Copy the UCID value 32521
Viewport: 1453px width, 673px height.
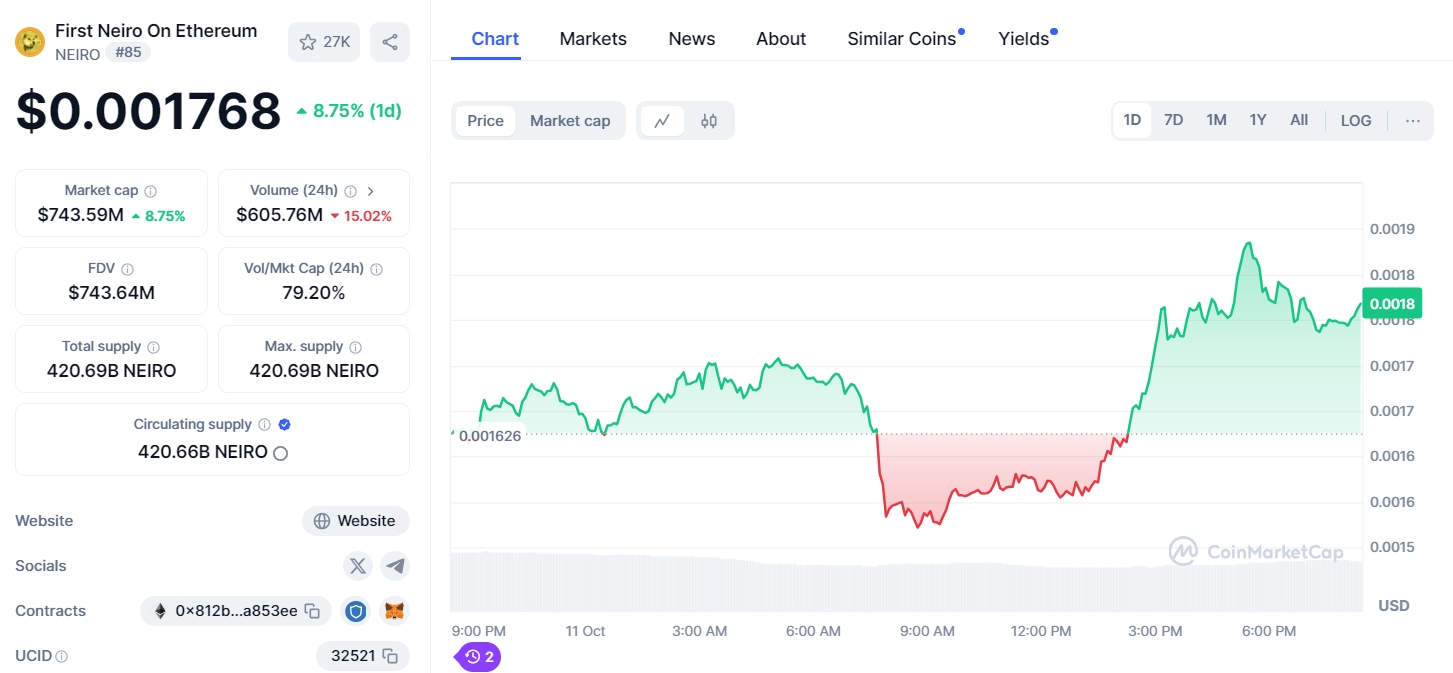(x=389, y=656)
